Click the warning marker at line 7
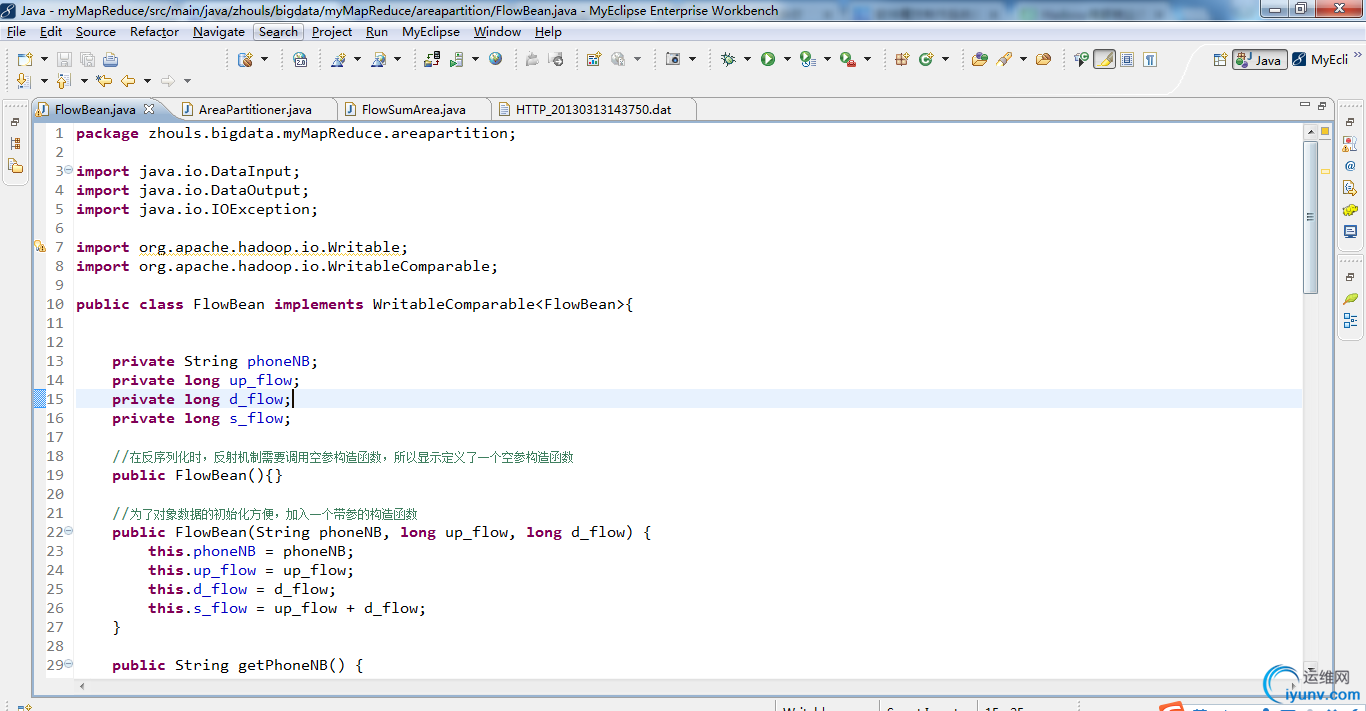This screenshot has height=711, width=1366. click(x=40, y=247)
